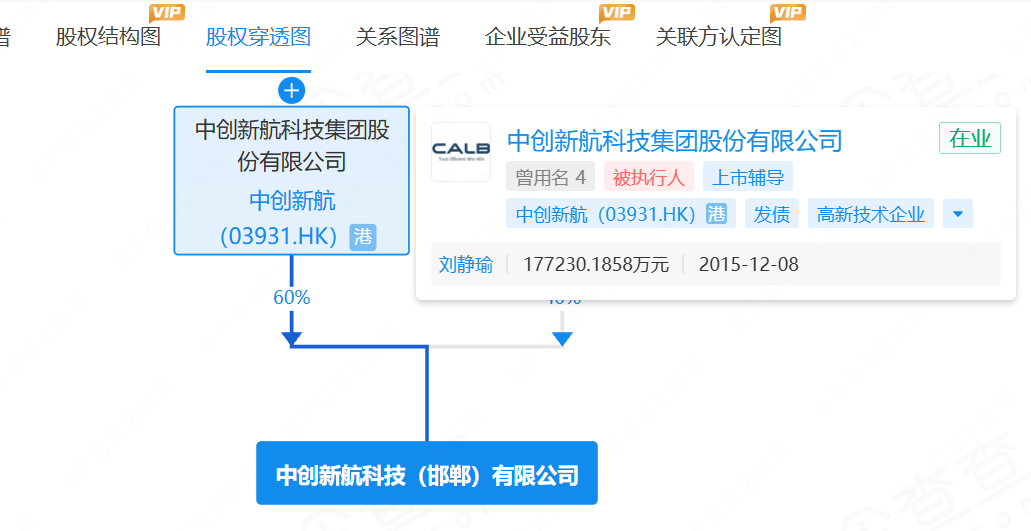Viewport: 1031px width, 531px height.
Task: Open the 中创新航科技集团股份有限公司 link in the popup
Action: pyautogui.click(x=675, y=141)
